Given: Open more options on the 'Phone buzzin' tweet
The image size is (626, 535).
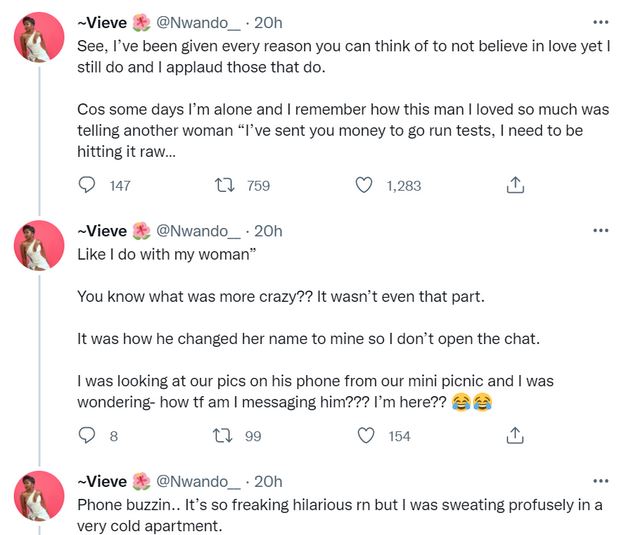Looking at the screenshot, I should [600, 481].
